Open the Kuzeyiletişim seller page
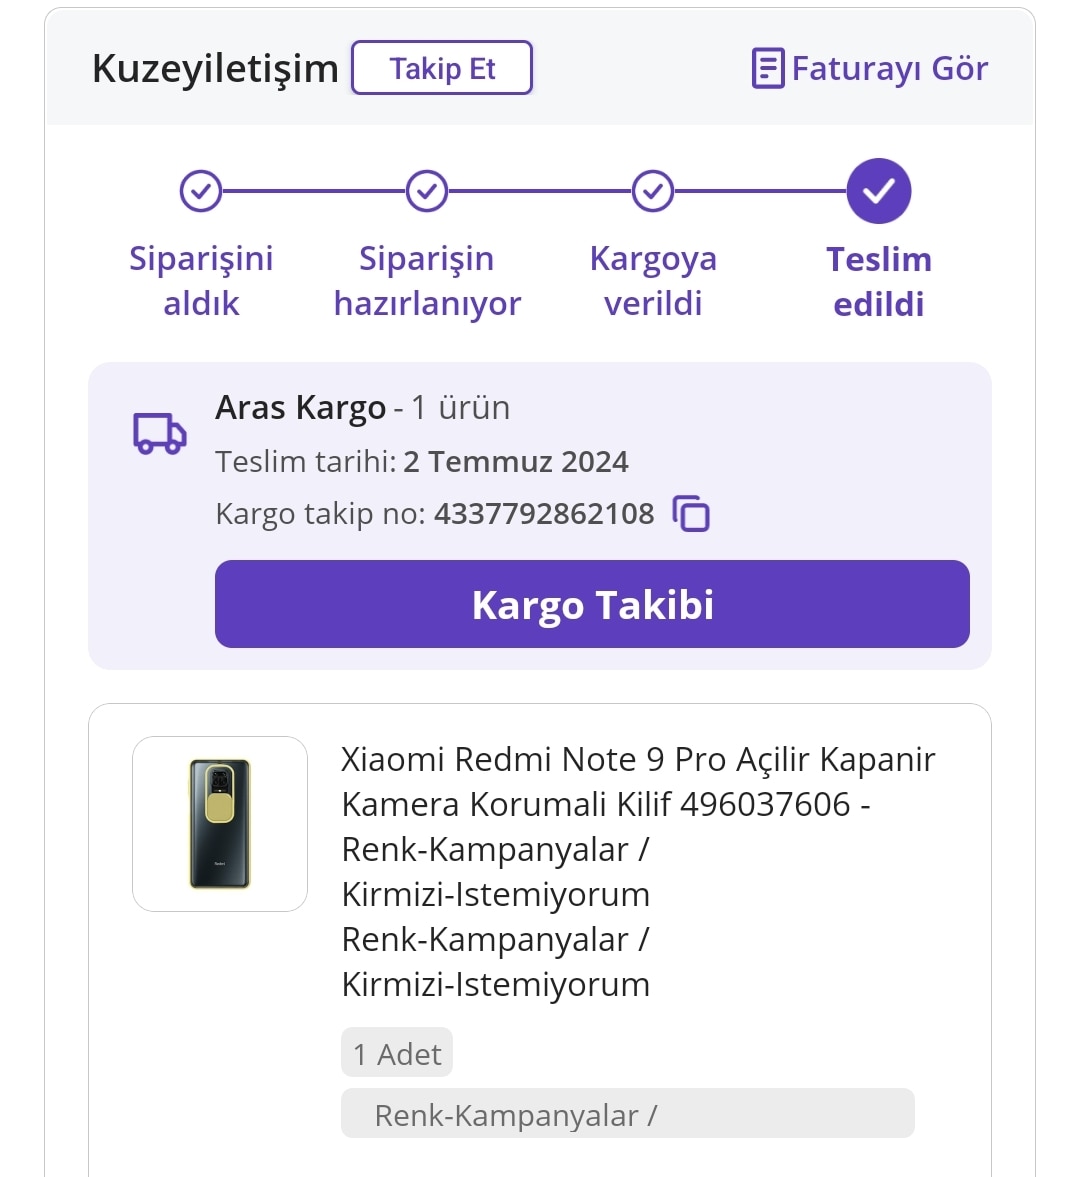The width and height of the screenshot is (1080, 1177). point(215,68)
